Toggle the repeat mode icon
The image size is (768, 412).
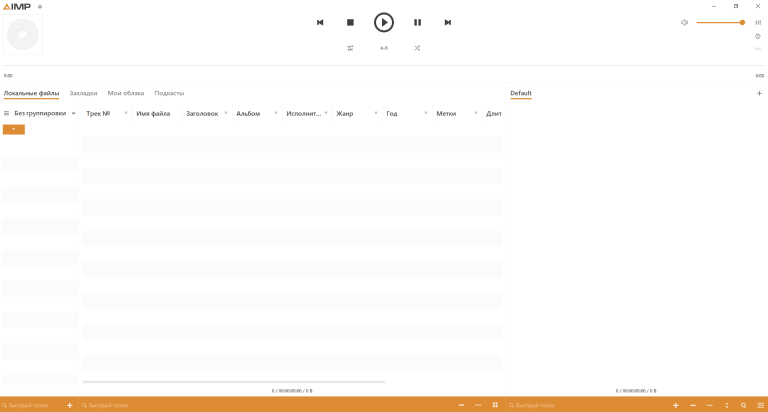point(350,48)
